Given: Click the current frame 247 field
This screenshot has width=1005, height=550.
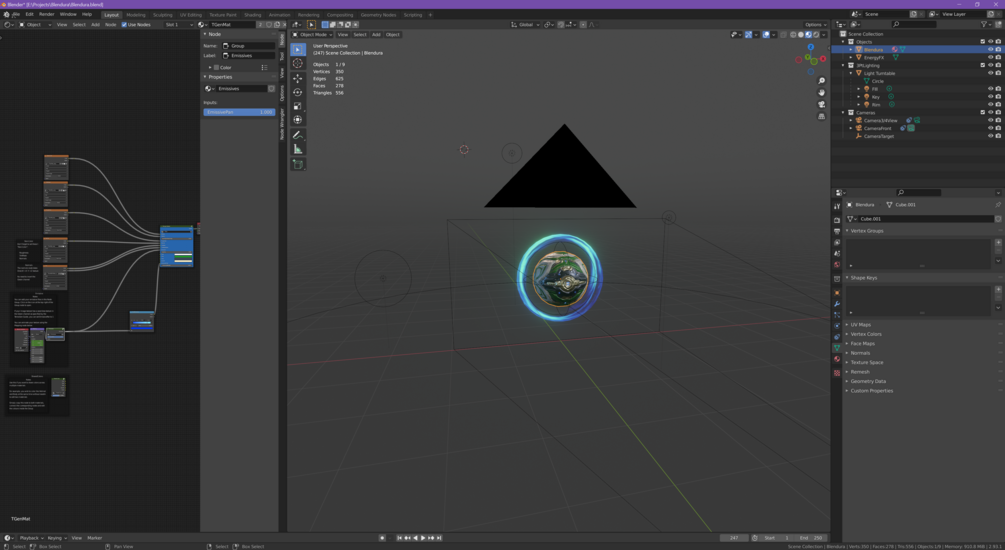Looking at the screenshot, I should coord(735,538).
